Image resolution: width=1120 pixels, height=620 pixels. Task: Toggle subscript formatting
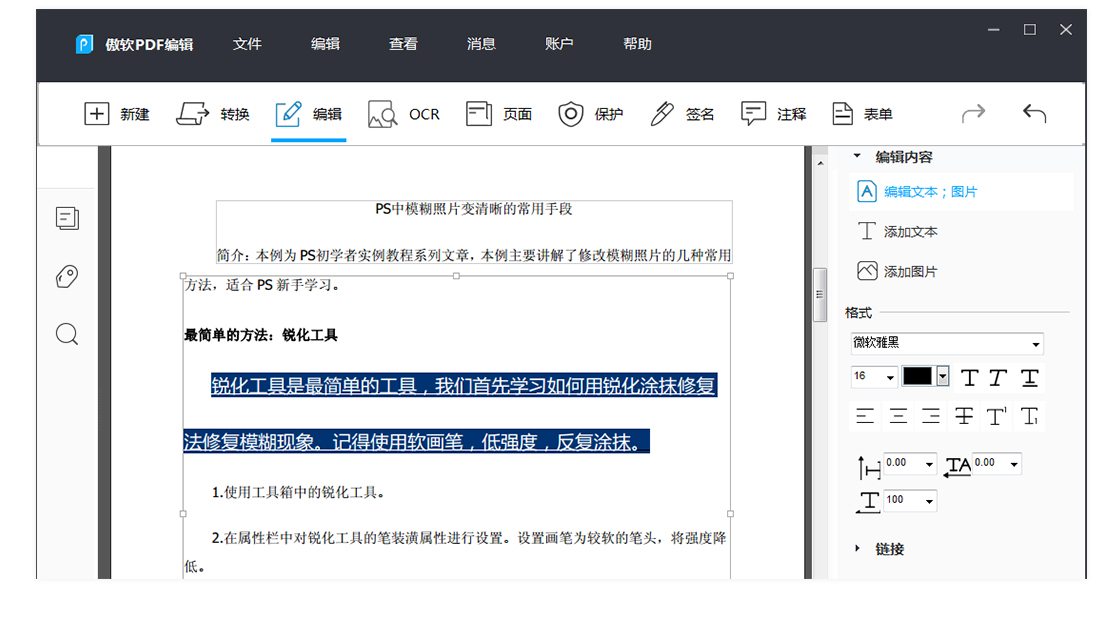pyautogui.click(x=1029, y=416)
